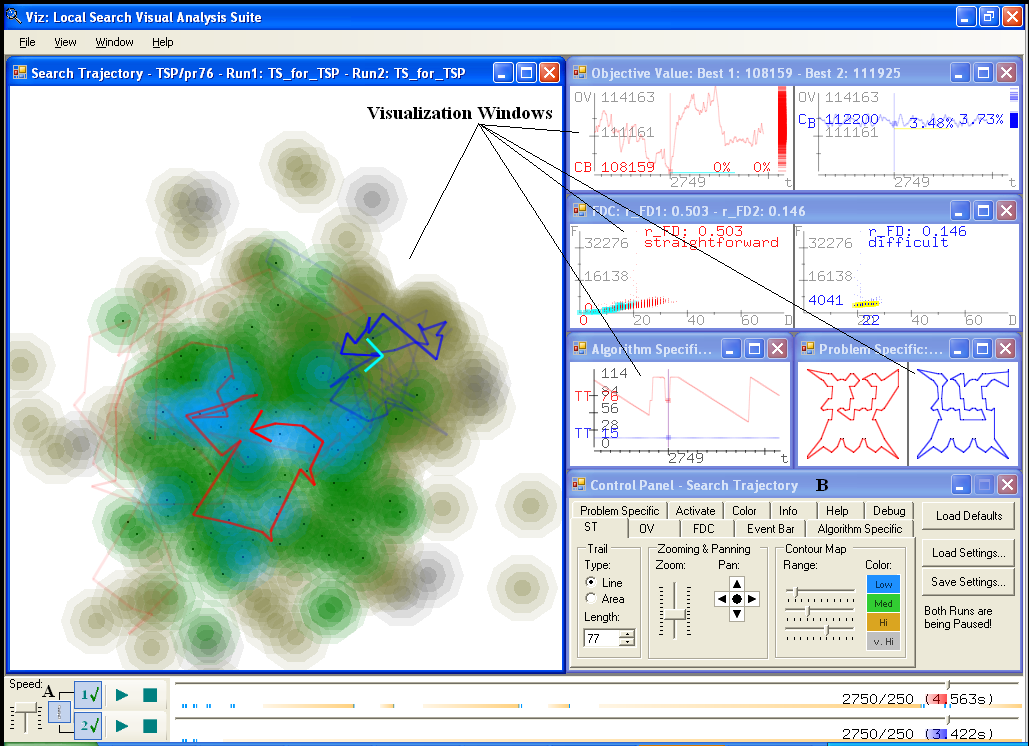Open the File menu
The width and height of the screenshot is (1029, 746).
28,42
